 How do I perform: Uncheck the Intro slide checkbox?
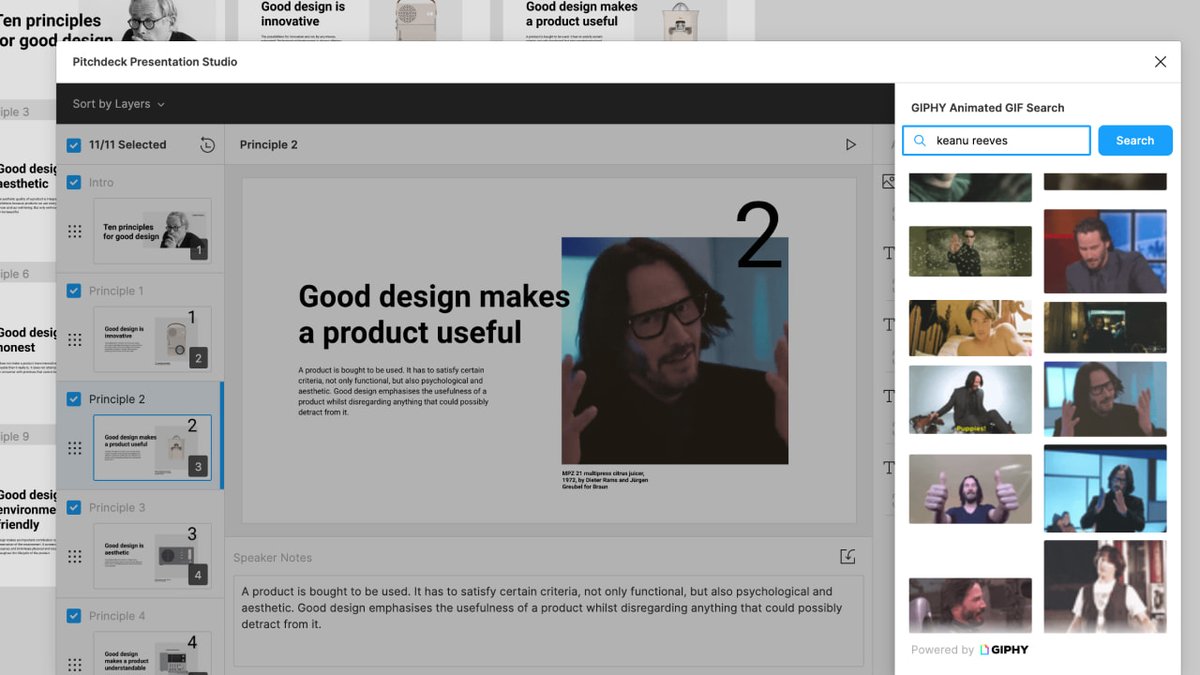[74, 183]
